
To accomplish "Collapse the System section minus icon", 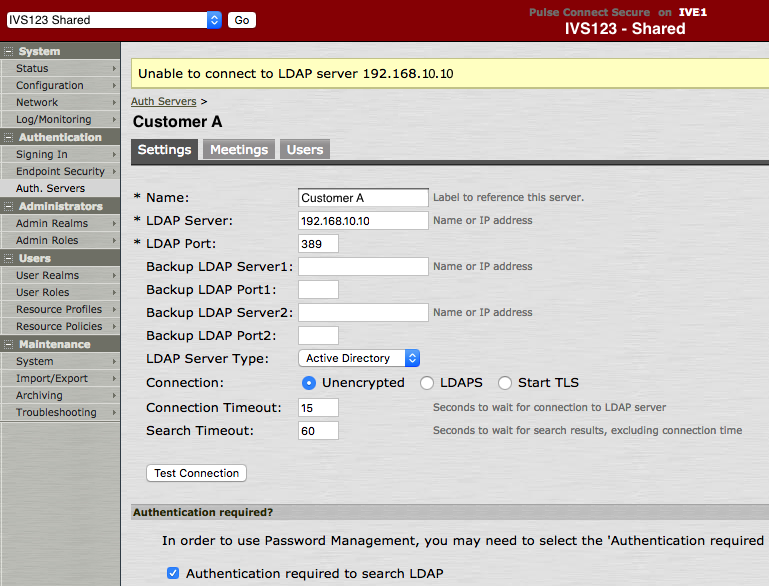I will tap(8, 51).
